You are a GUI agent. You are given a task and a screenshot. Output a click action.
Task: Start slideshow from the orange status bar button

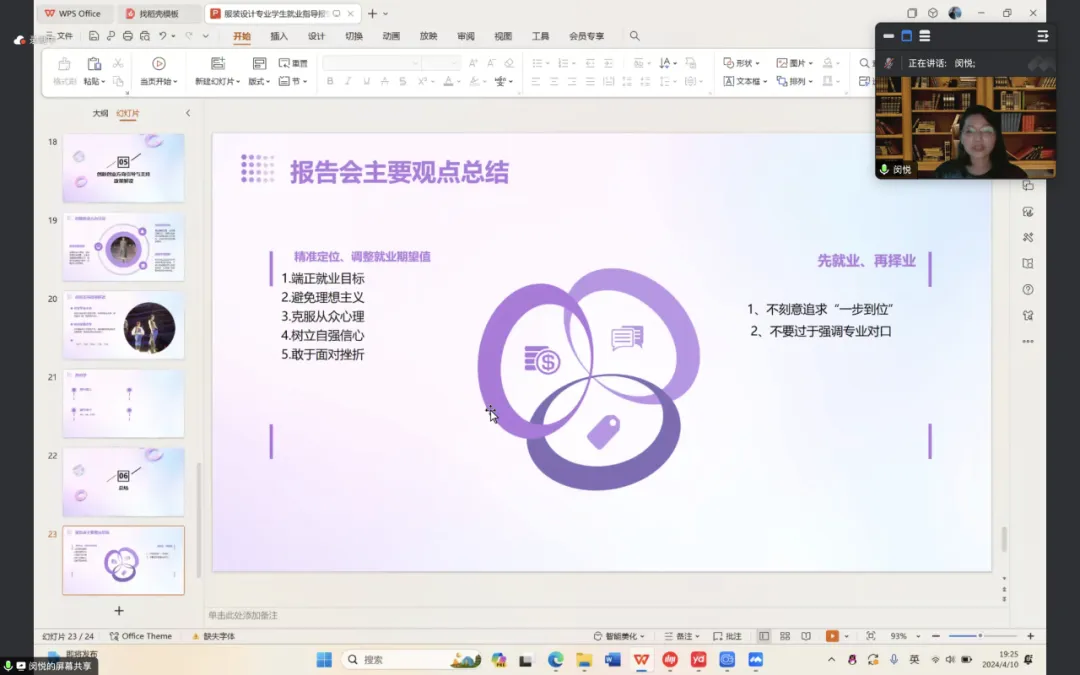(832, 636)
